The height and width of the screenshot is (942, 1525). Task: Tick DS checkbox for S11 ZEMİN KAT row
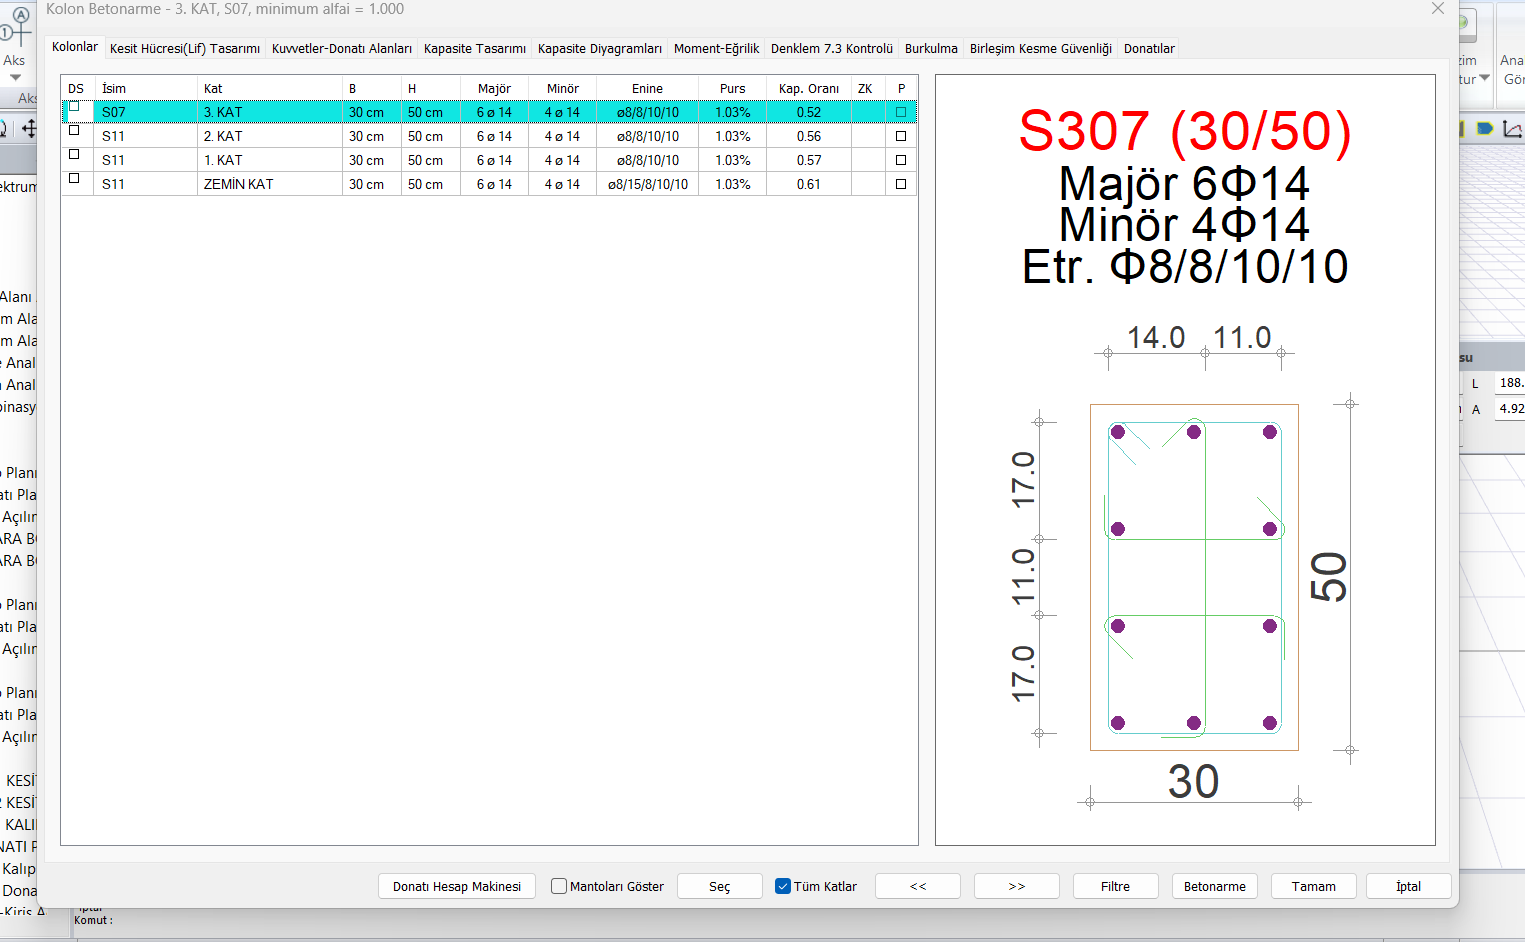(x=74, y=179)
